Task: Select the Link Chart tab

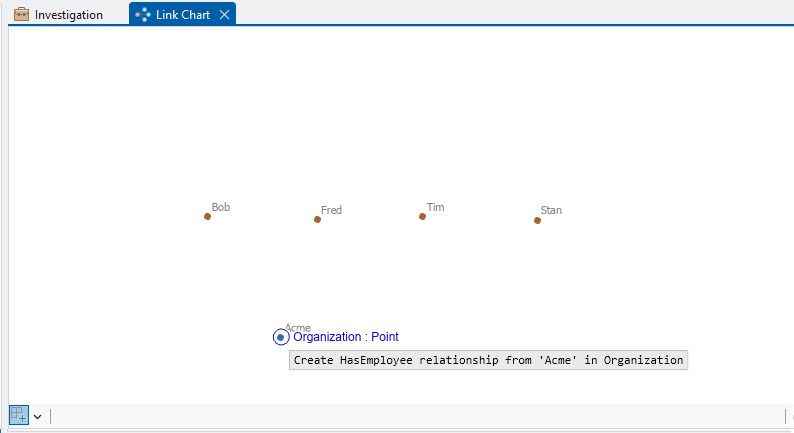Action: click(182, 14)
